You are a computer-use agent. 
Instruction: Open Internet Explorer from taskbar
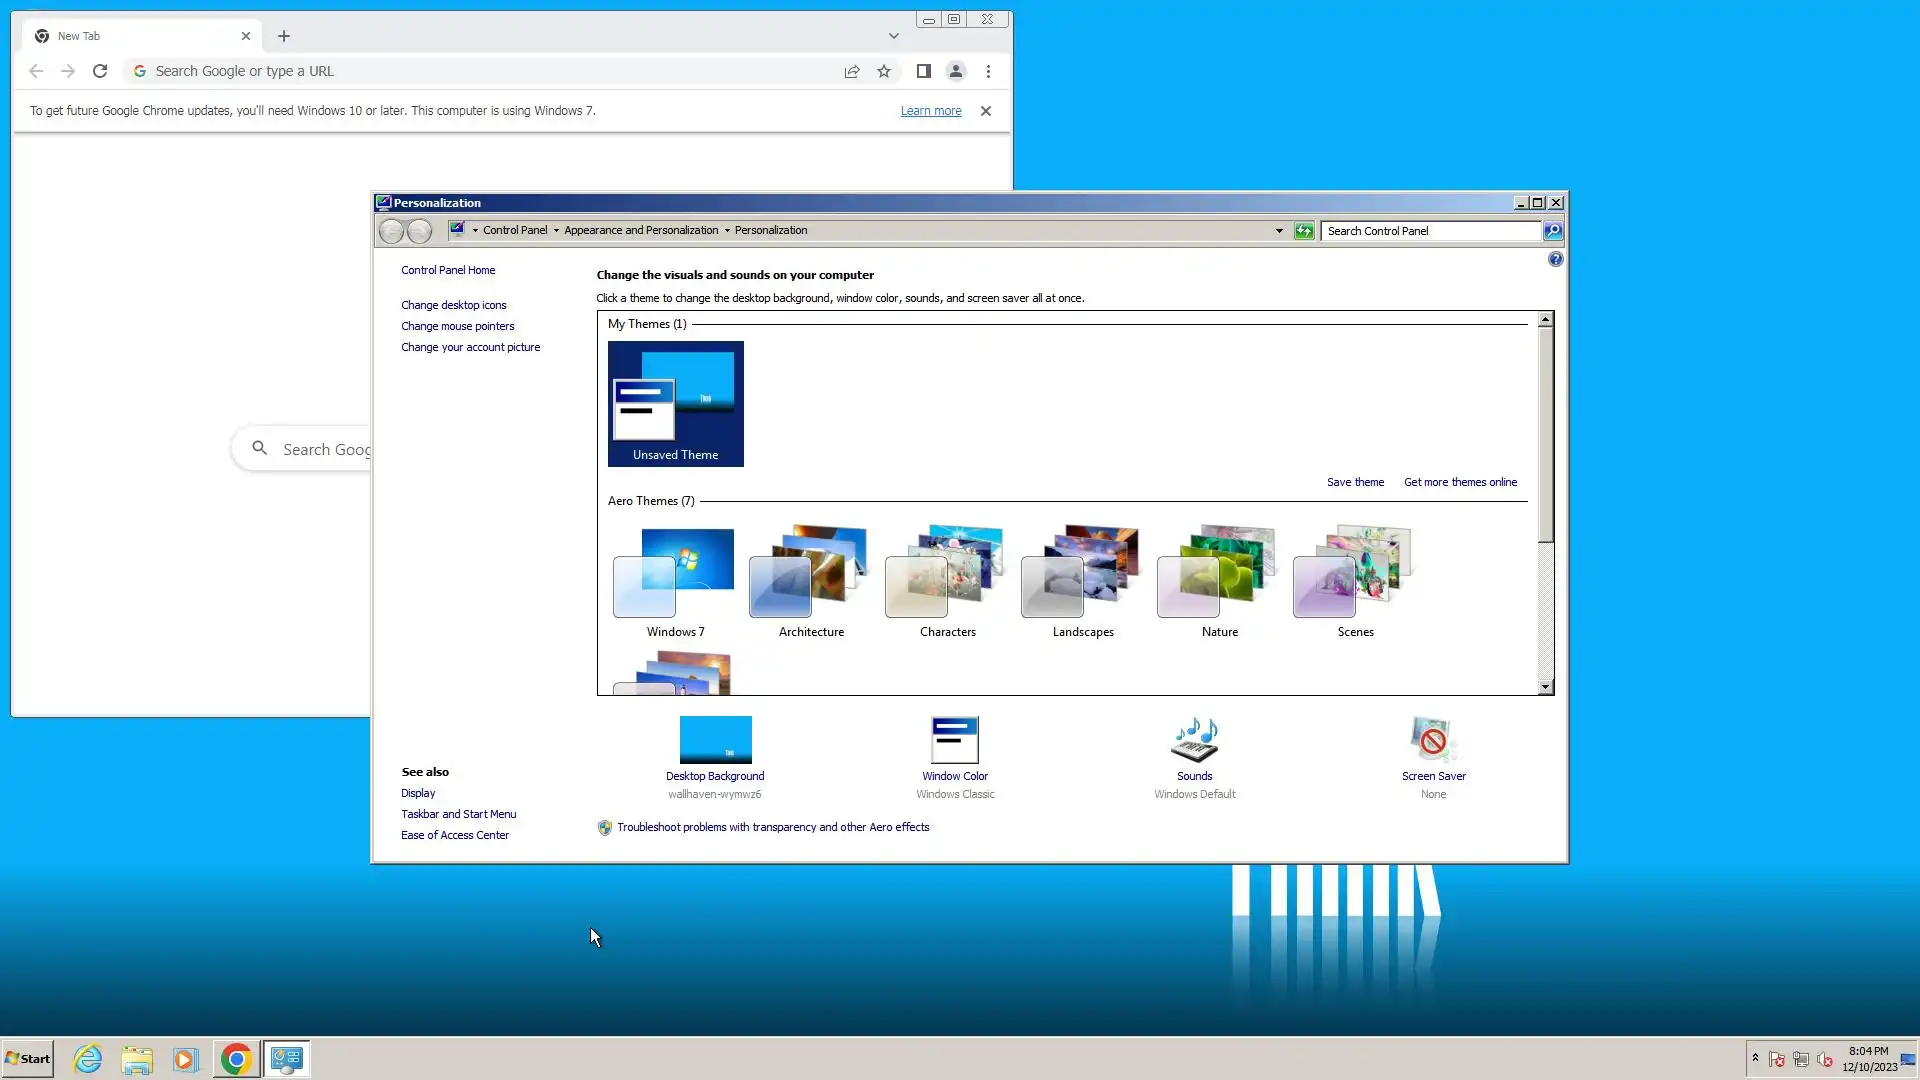tap(88, 1059)
